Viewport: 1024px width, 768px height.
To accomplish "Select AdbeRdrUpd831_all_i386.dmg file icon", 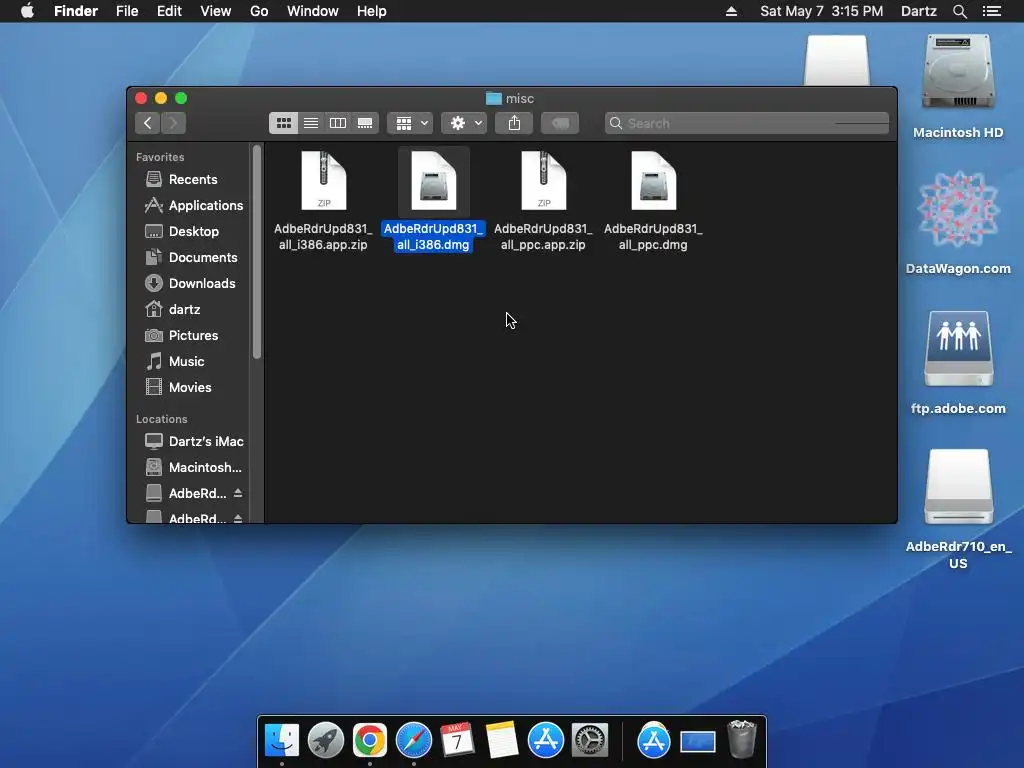I will (x=434, y=181).
